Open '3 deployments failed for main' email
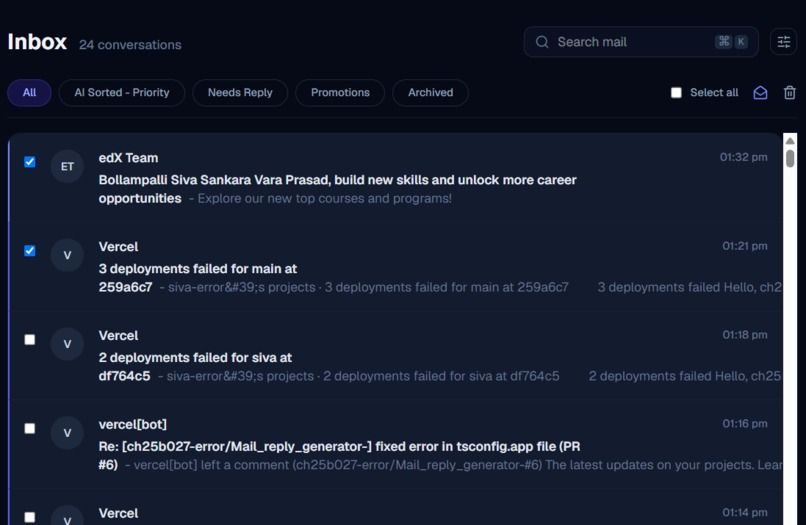Viewport: 806px width, 525px height. [396, 267]
